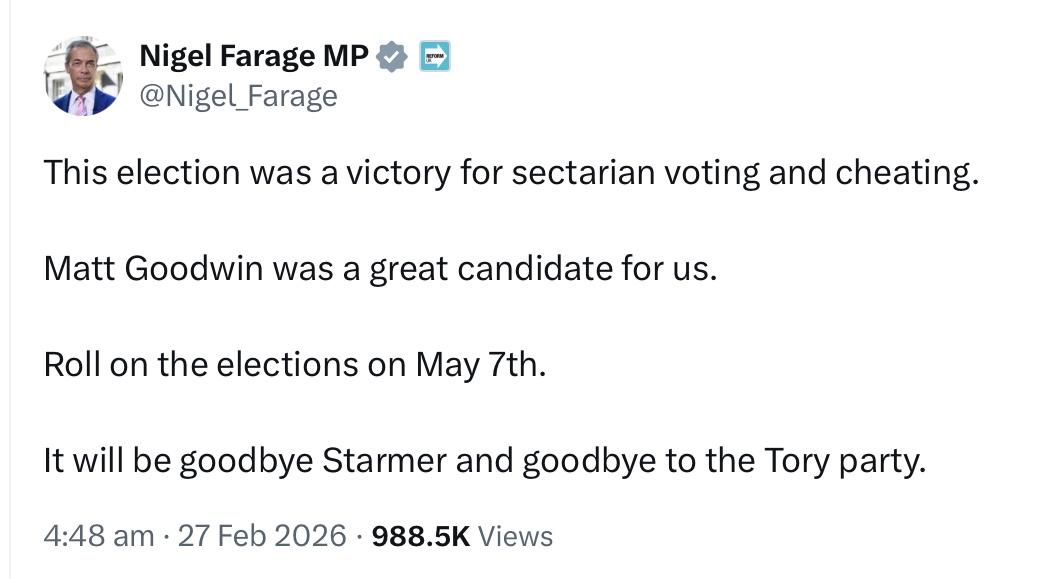Click the 4:48 am timestamp
Image resolution: width=1040 pixels, height=579 pixels.
pos(99,536)
